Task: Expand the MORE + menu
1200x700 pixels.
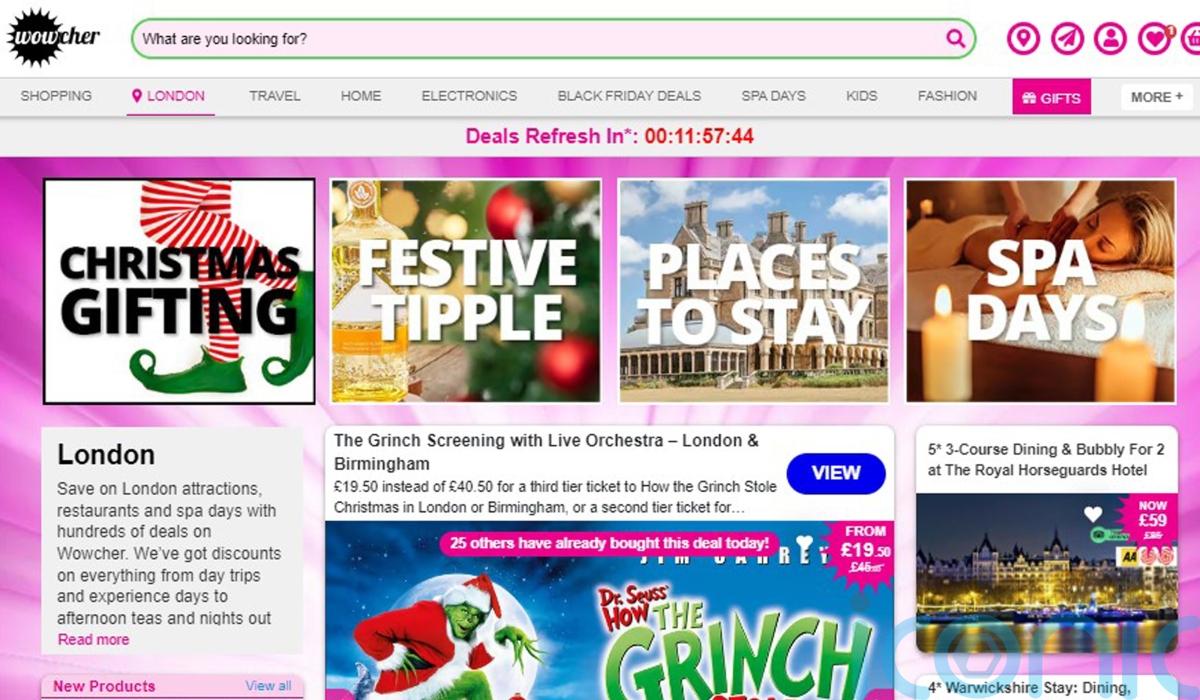Action: [x=1157, y=97]
